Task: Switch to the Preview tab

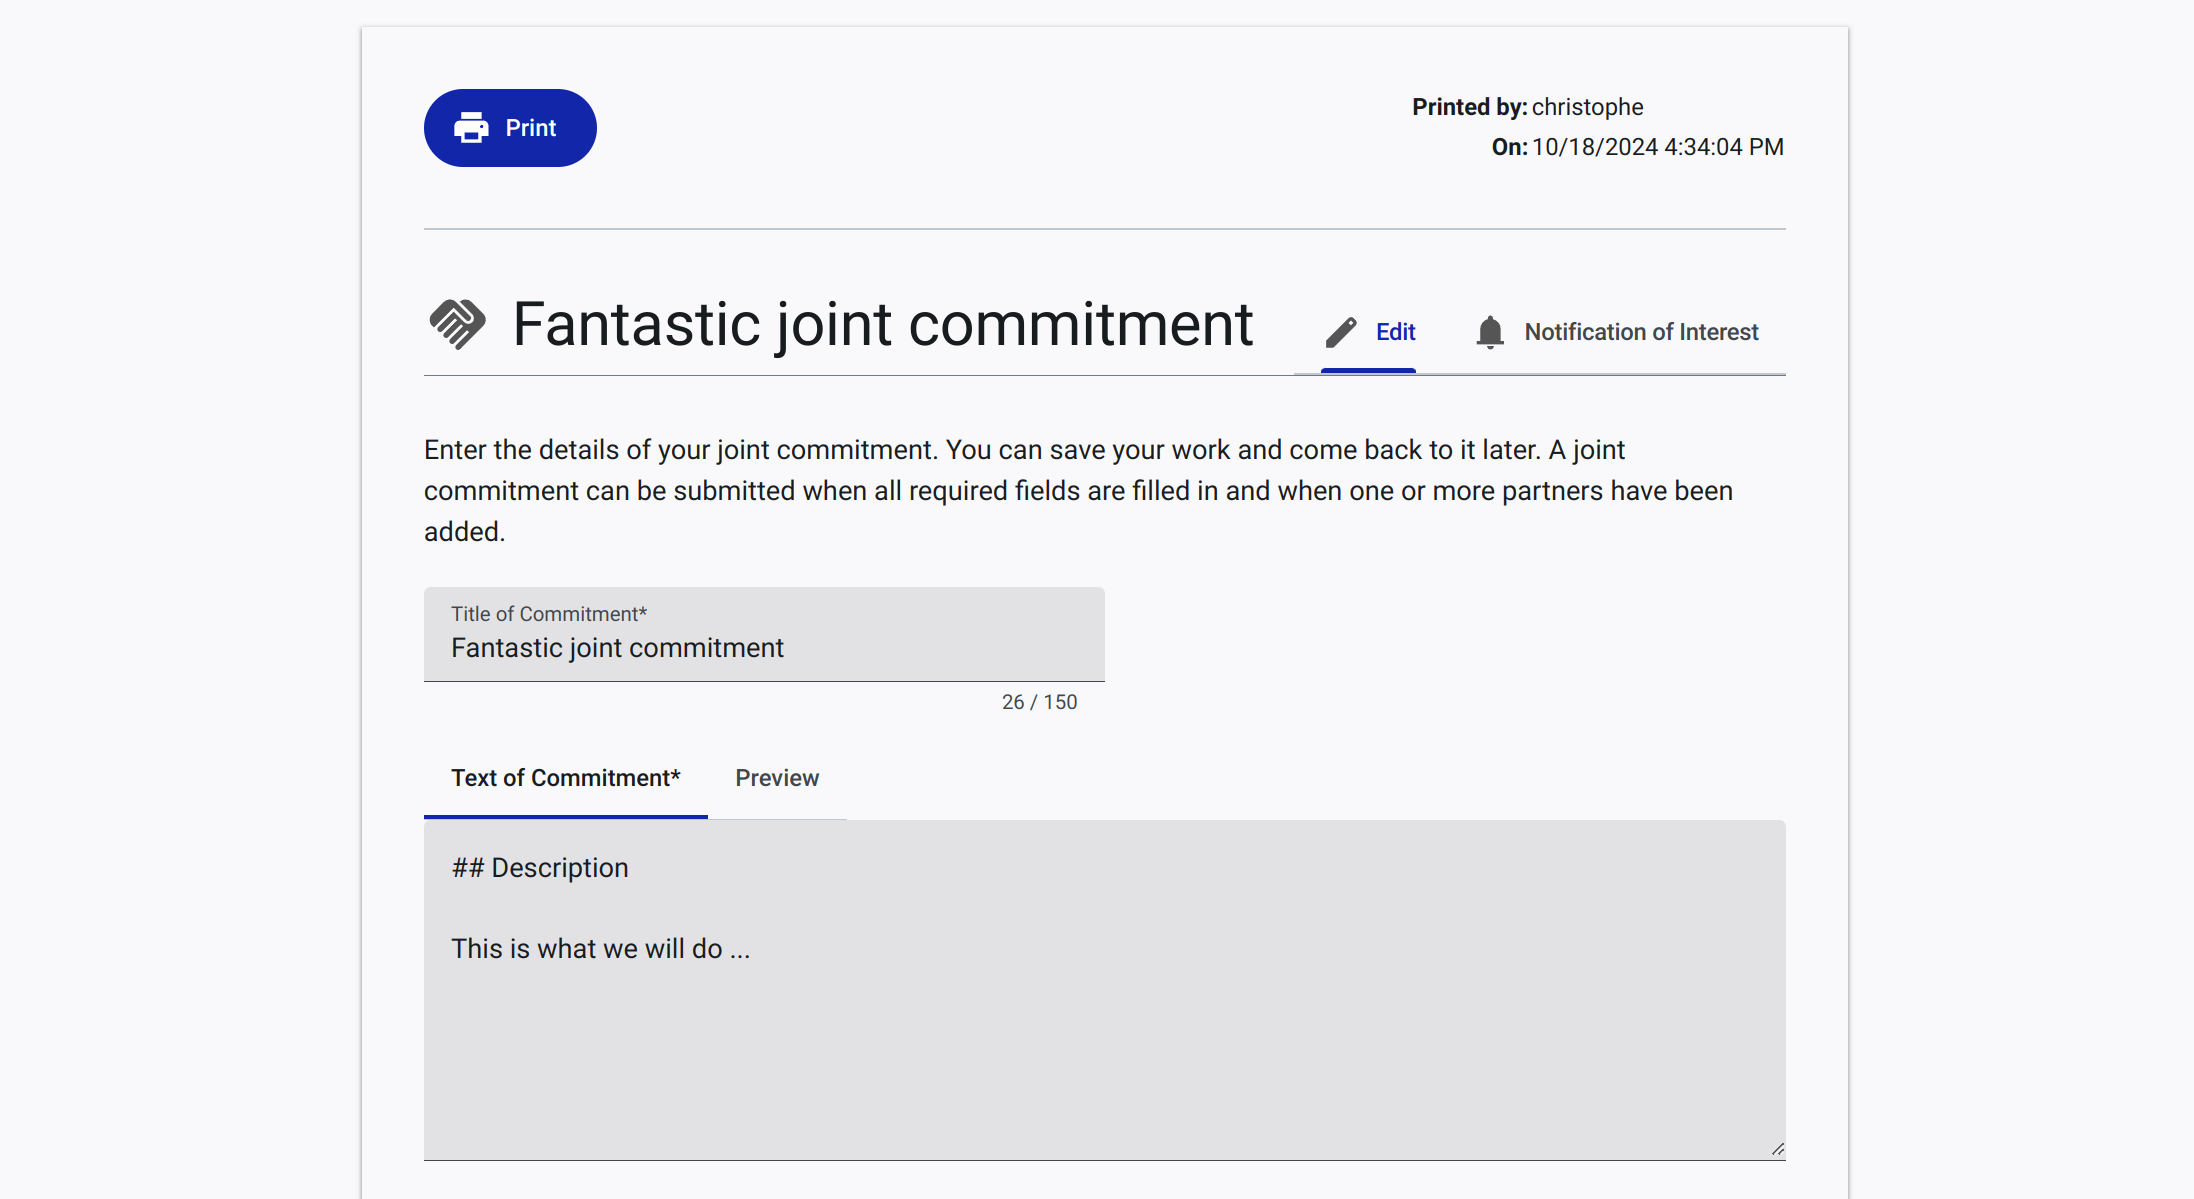Action: point(777,778)
